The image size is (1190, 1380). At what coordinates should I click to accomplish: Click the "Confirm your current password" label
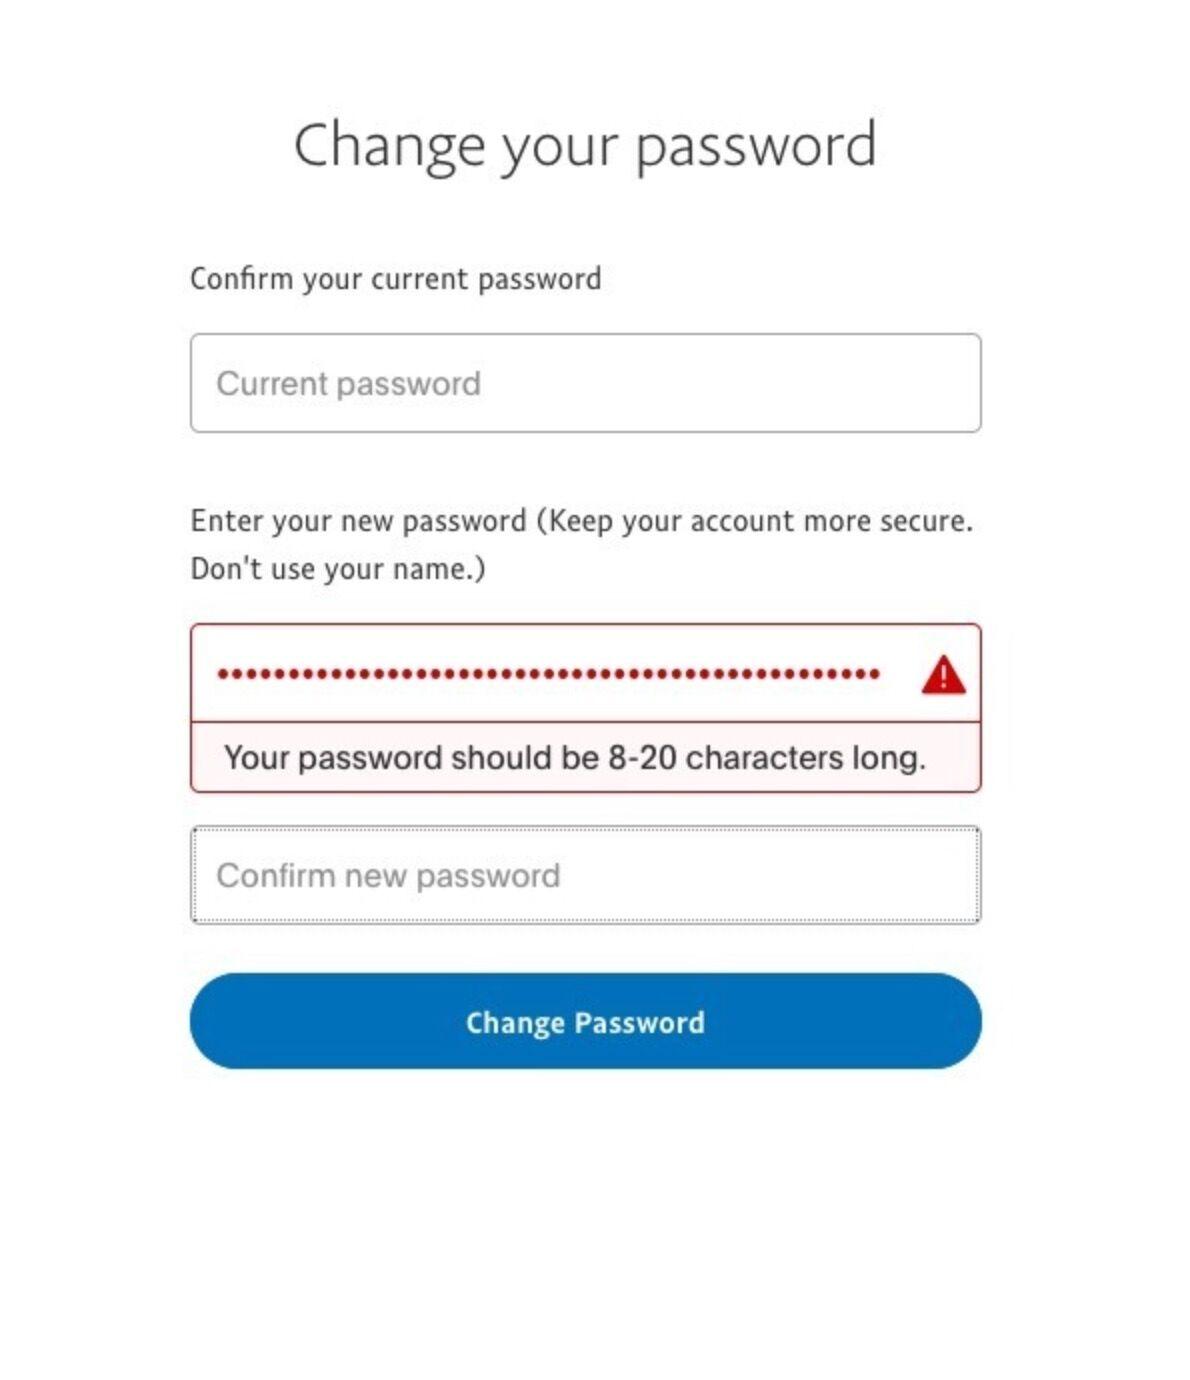(396, 279)
